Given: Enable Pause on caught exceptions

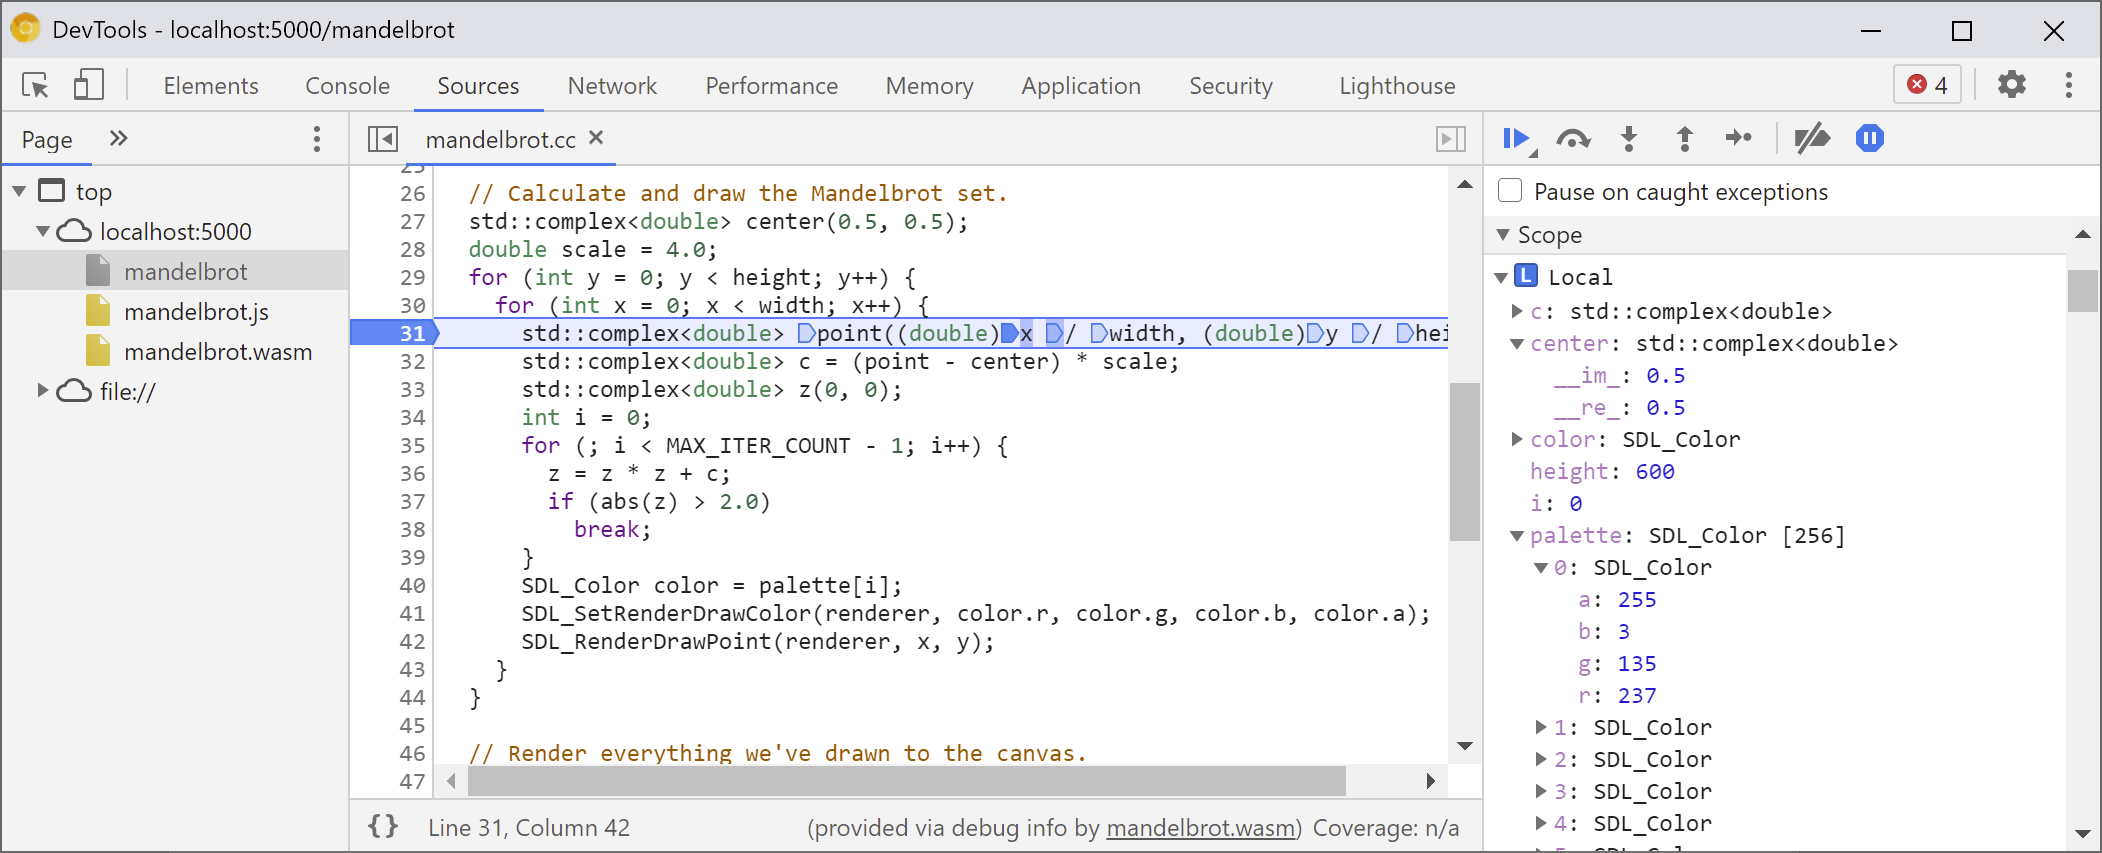Looking at the screenshot, I should tap(1510, 191).
